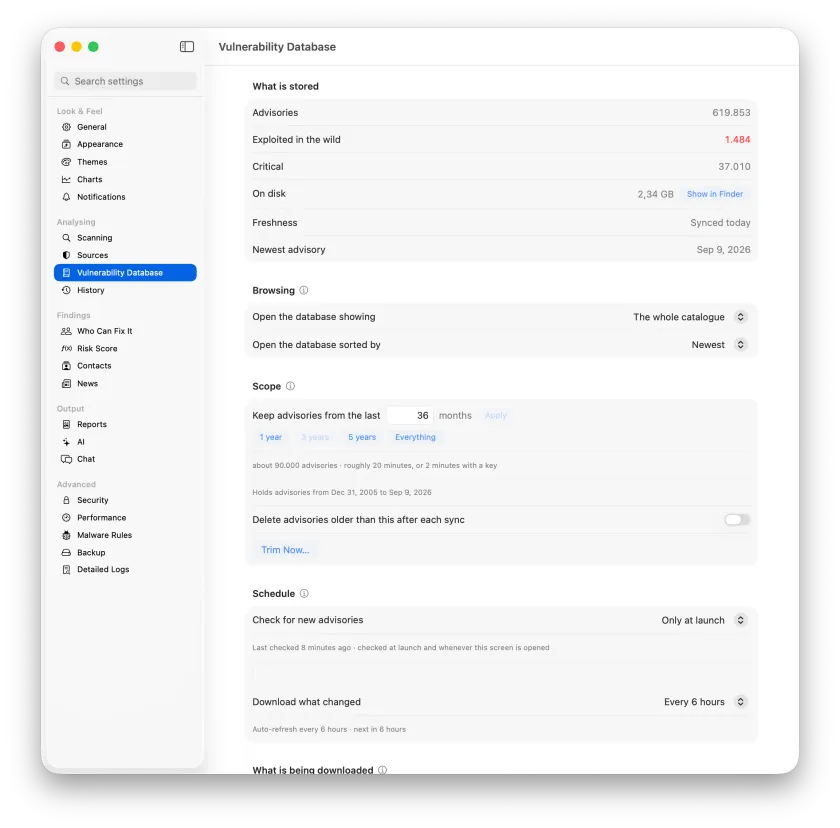Image resolution: width=840 pixels, height=828 pixels.
Task: Click the Detailed Logs icon
Action: (x=66, y=570)
